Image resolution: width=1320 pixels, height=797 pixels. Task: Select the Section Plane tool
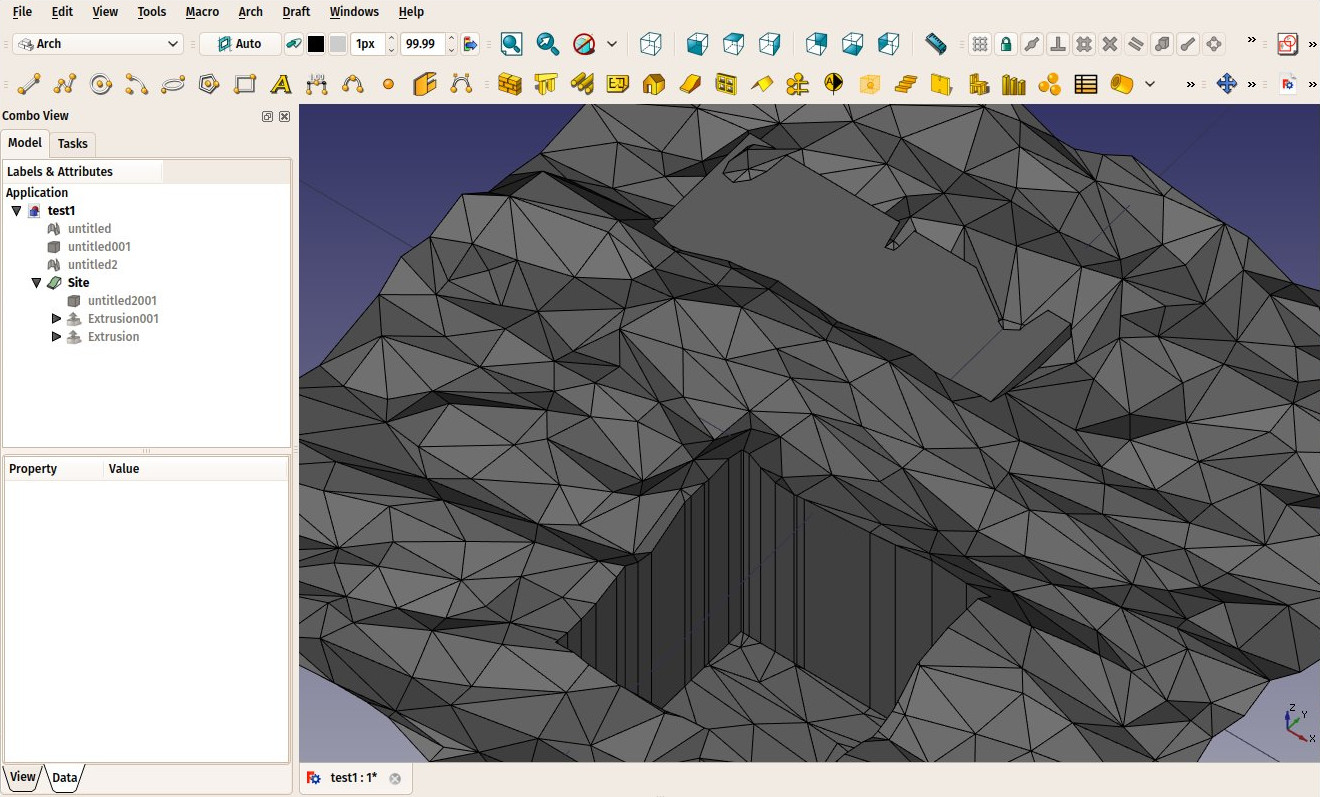[x=834, y=84]
